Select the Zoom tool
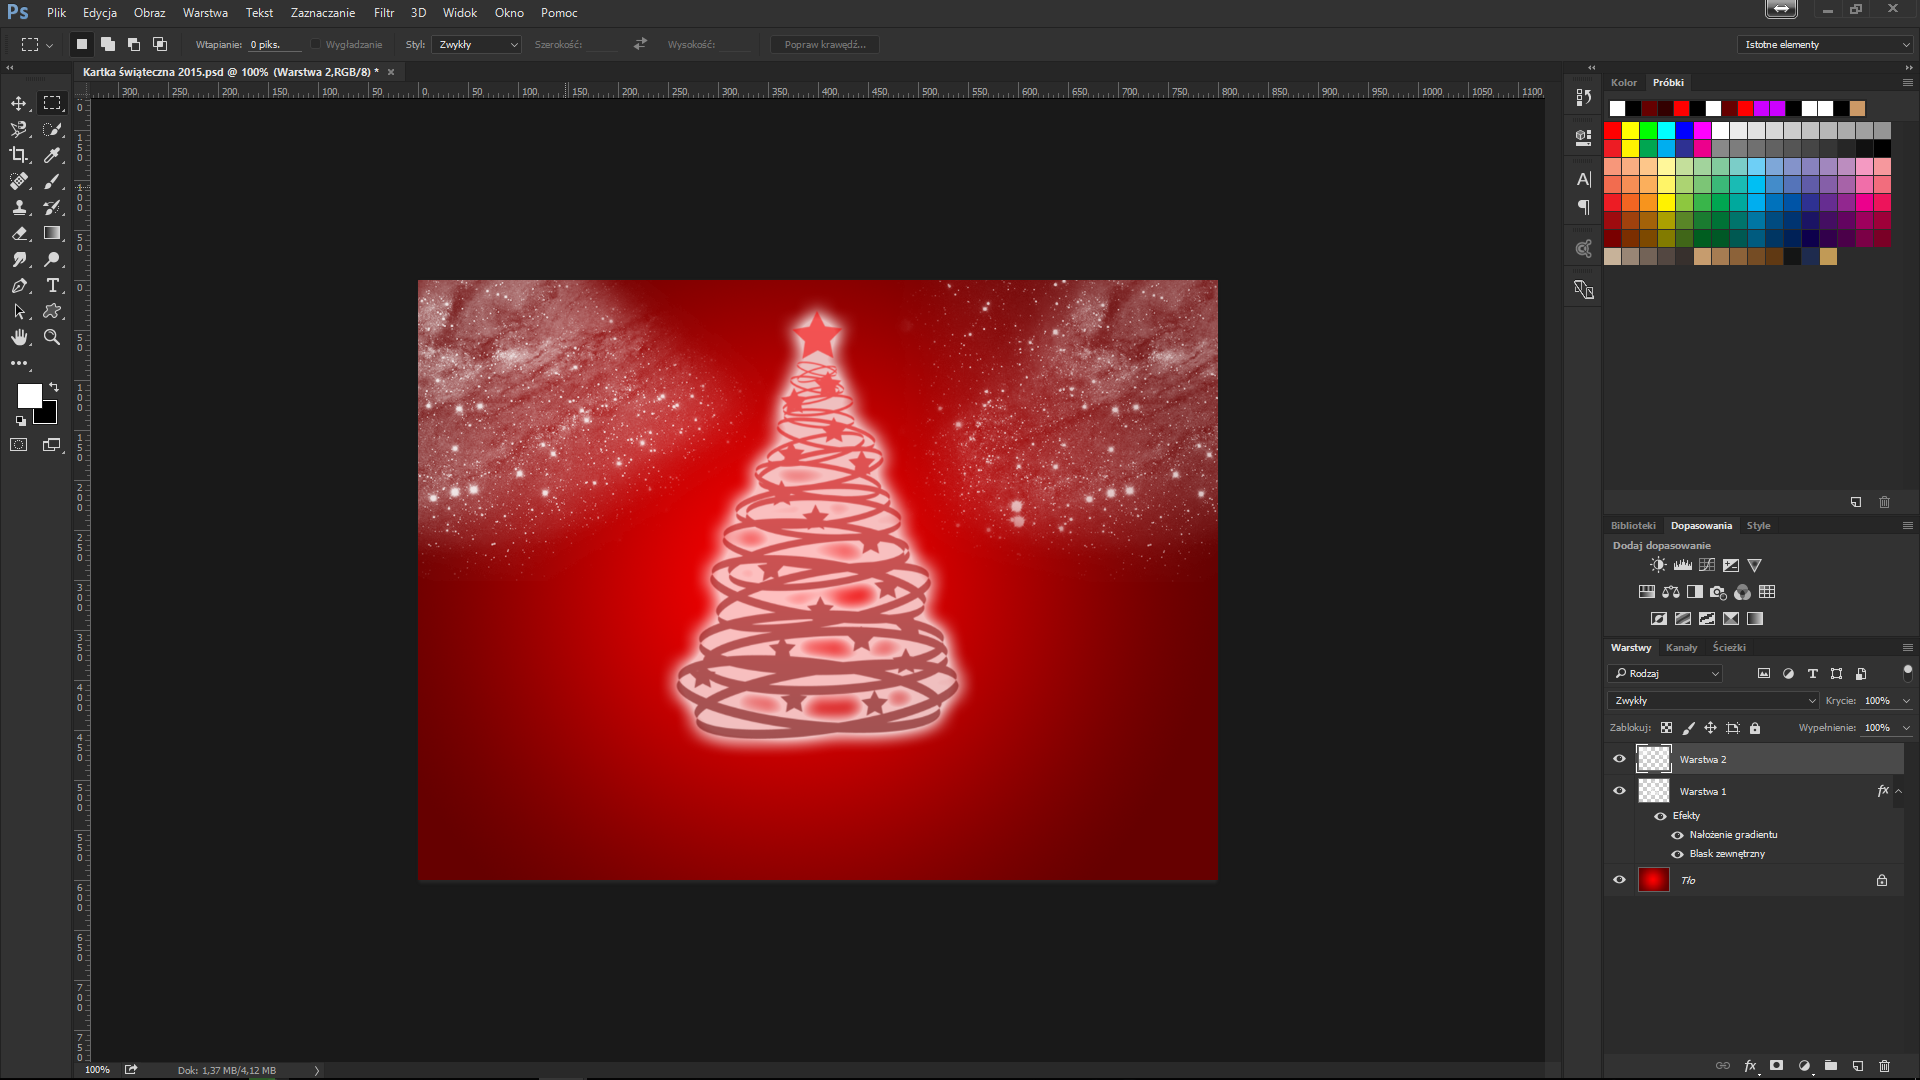The width and height of the screenshot is (1920, 1080). 52,337
